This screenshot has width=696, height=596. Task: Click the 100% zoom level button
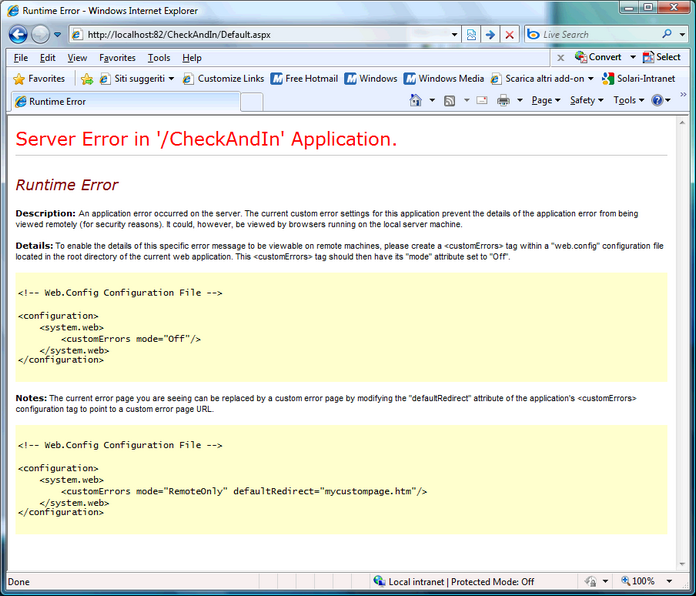(637, 581)
